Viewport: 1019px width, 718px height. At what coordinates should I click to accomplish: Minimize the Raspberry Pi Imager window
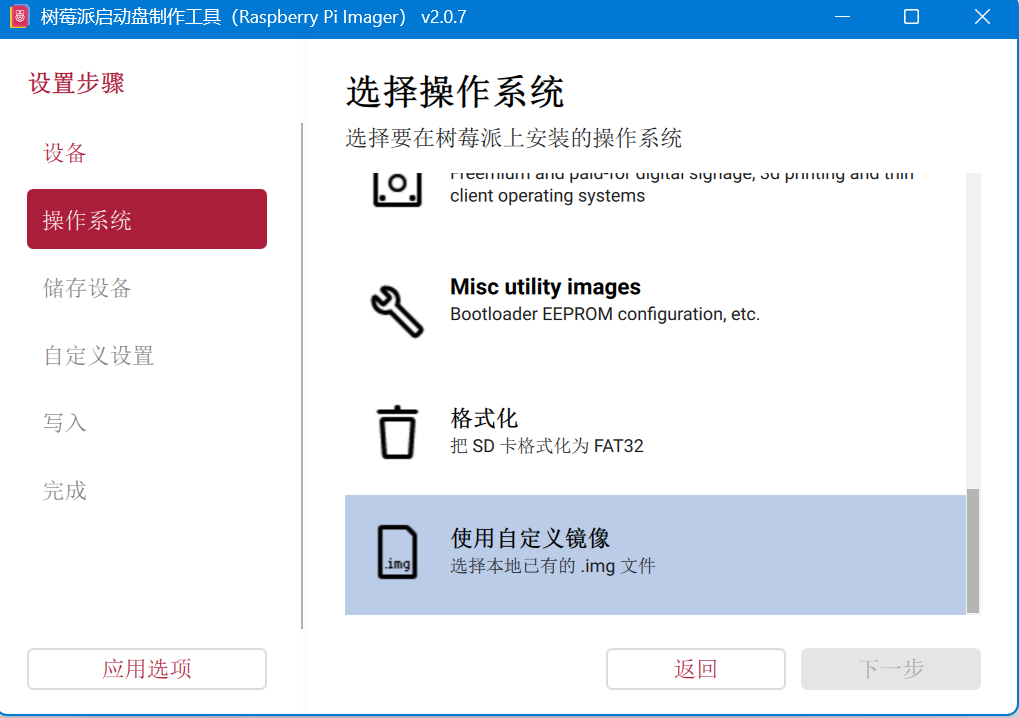tap(842, 17)
